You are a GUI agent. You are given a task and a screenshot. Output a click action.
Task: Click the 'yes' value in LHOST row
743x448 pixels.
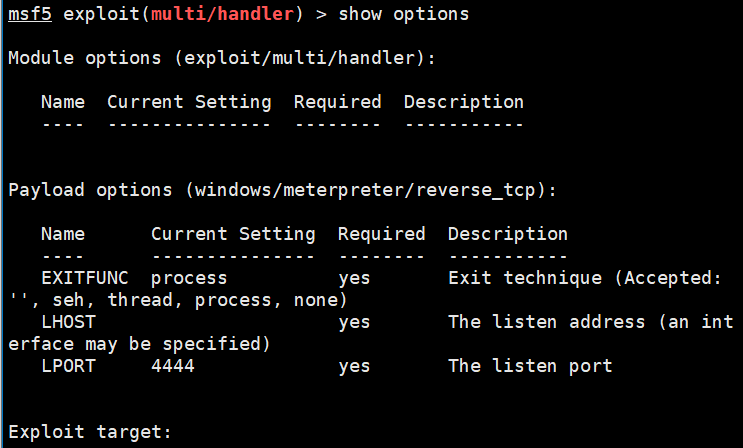(354, 322)
